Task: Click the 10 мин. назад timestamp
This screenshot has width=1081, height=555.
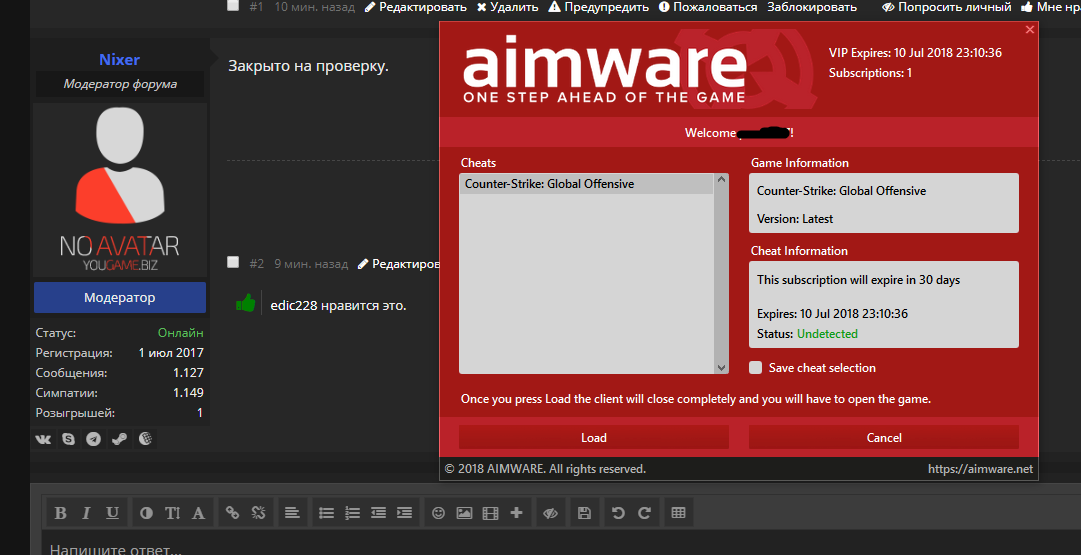Action: tap(314, 7)
